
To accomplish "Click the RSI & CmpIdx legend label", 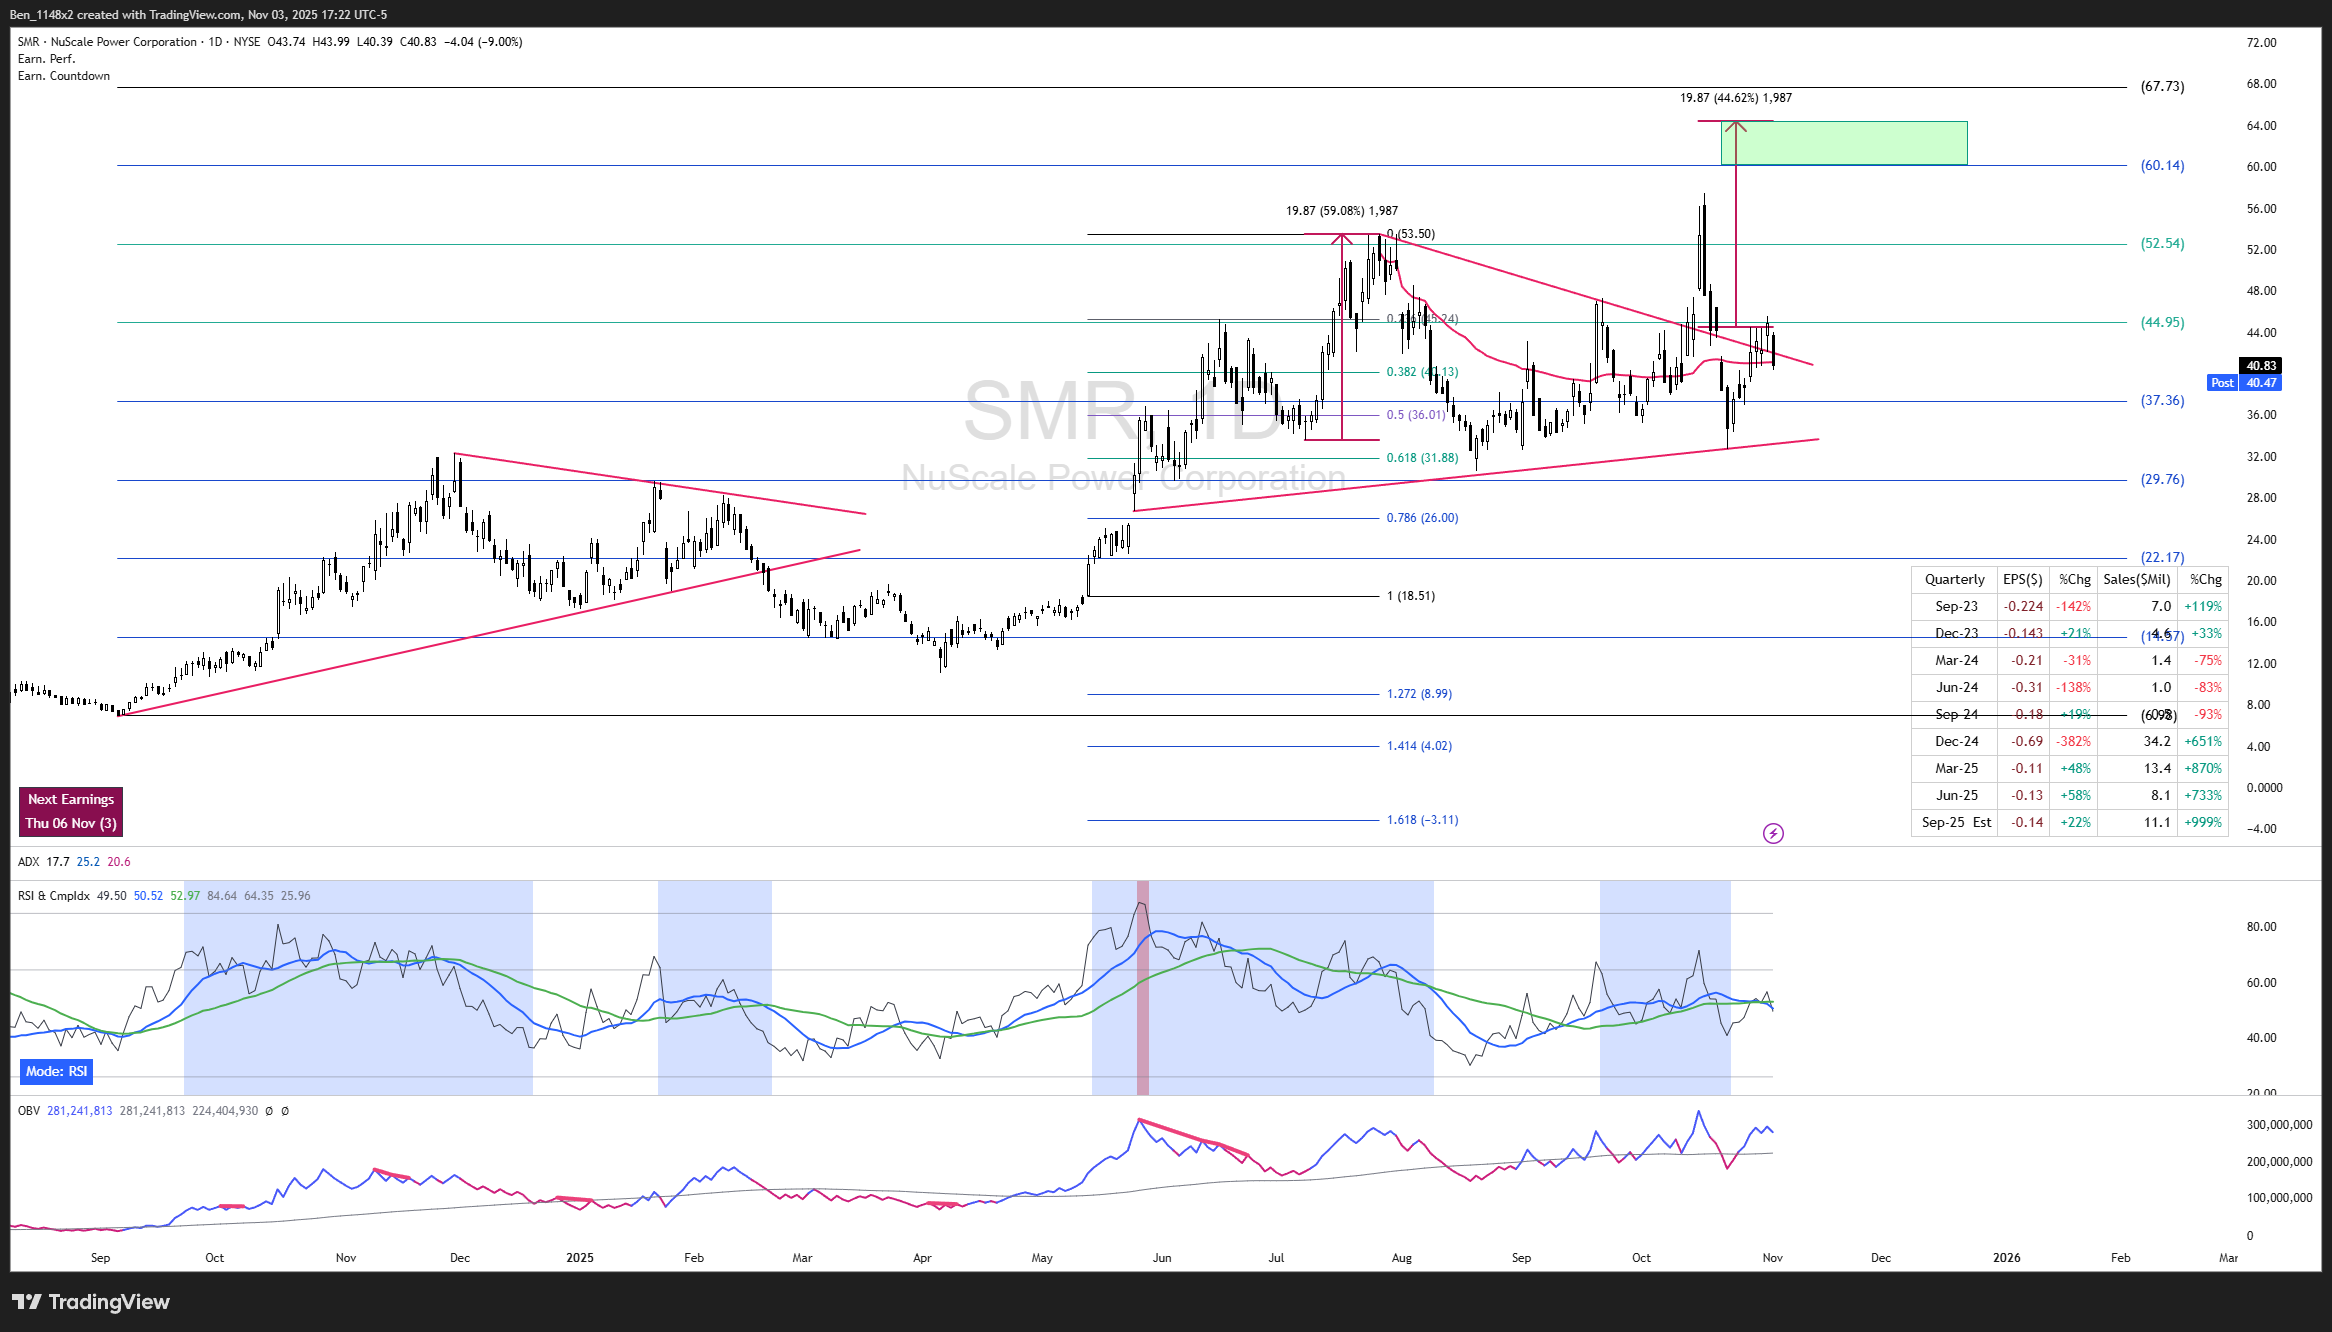I will click(x=54, y=896).
